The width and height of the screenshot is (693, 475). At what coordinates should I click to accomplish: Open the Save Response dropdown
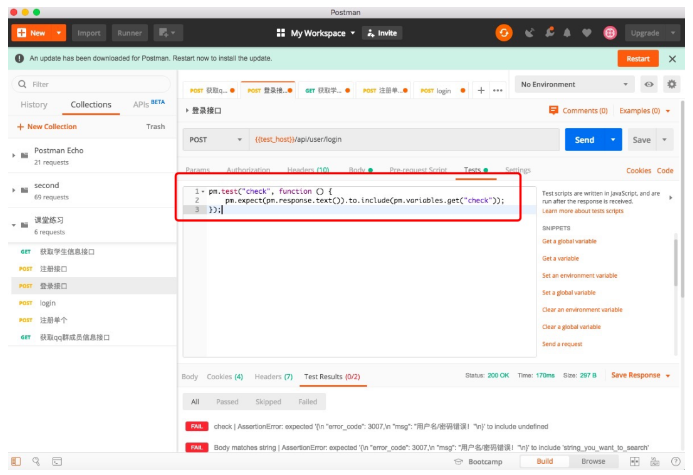tap(640, 375)
